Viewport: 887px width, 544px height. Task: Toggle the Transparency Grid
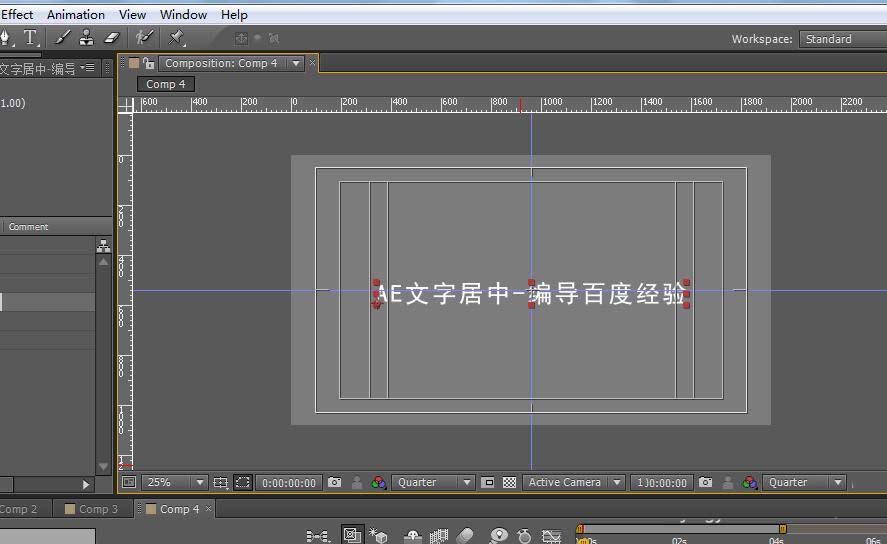pyautogui.click(x=509, y=482)
